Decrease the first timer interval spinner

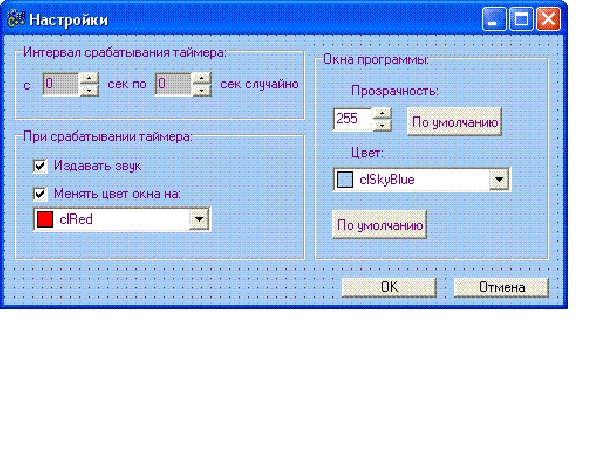click(89, 90)
